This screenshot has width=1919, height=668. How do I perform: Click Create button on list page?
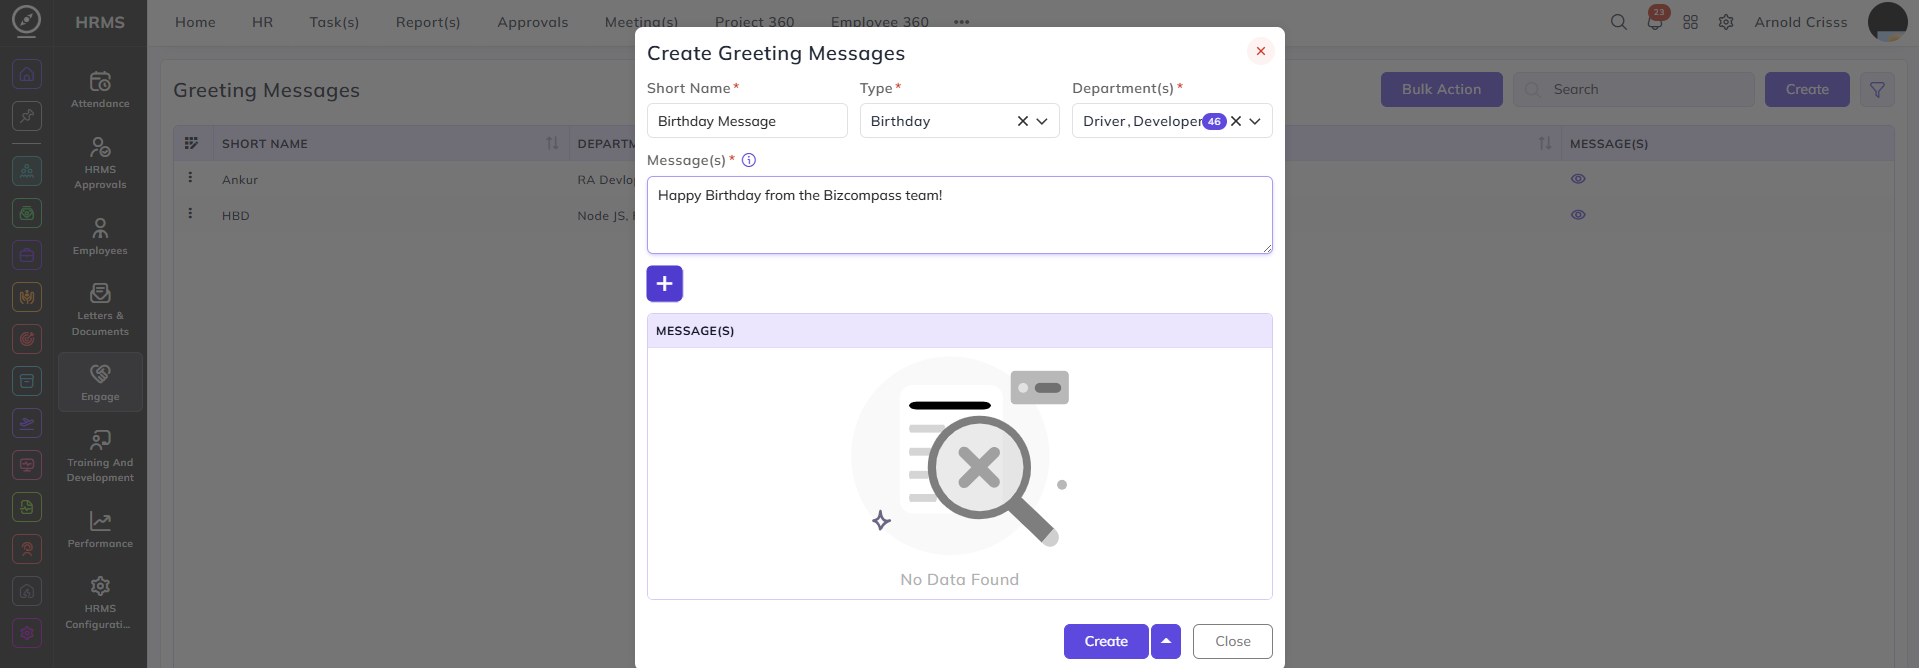[x=1807, y=89]
